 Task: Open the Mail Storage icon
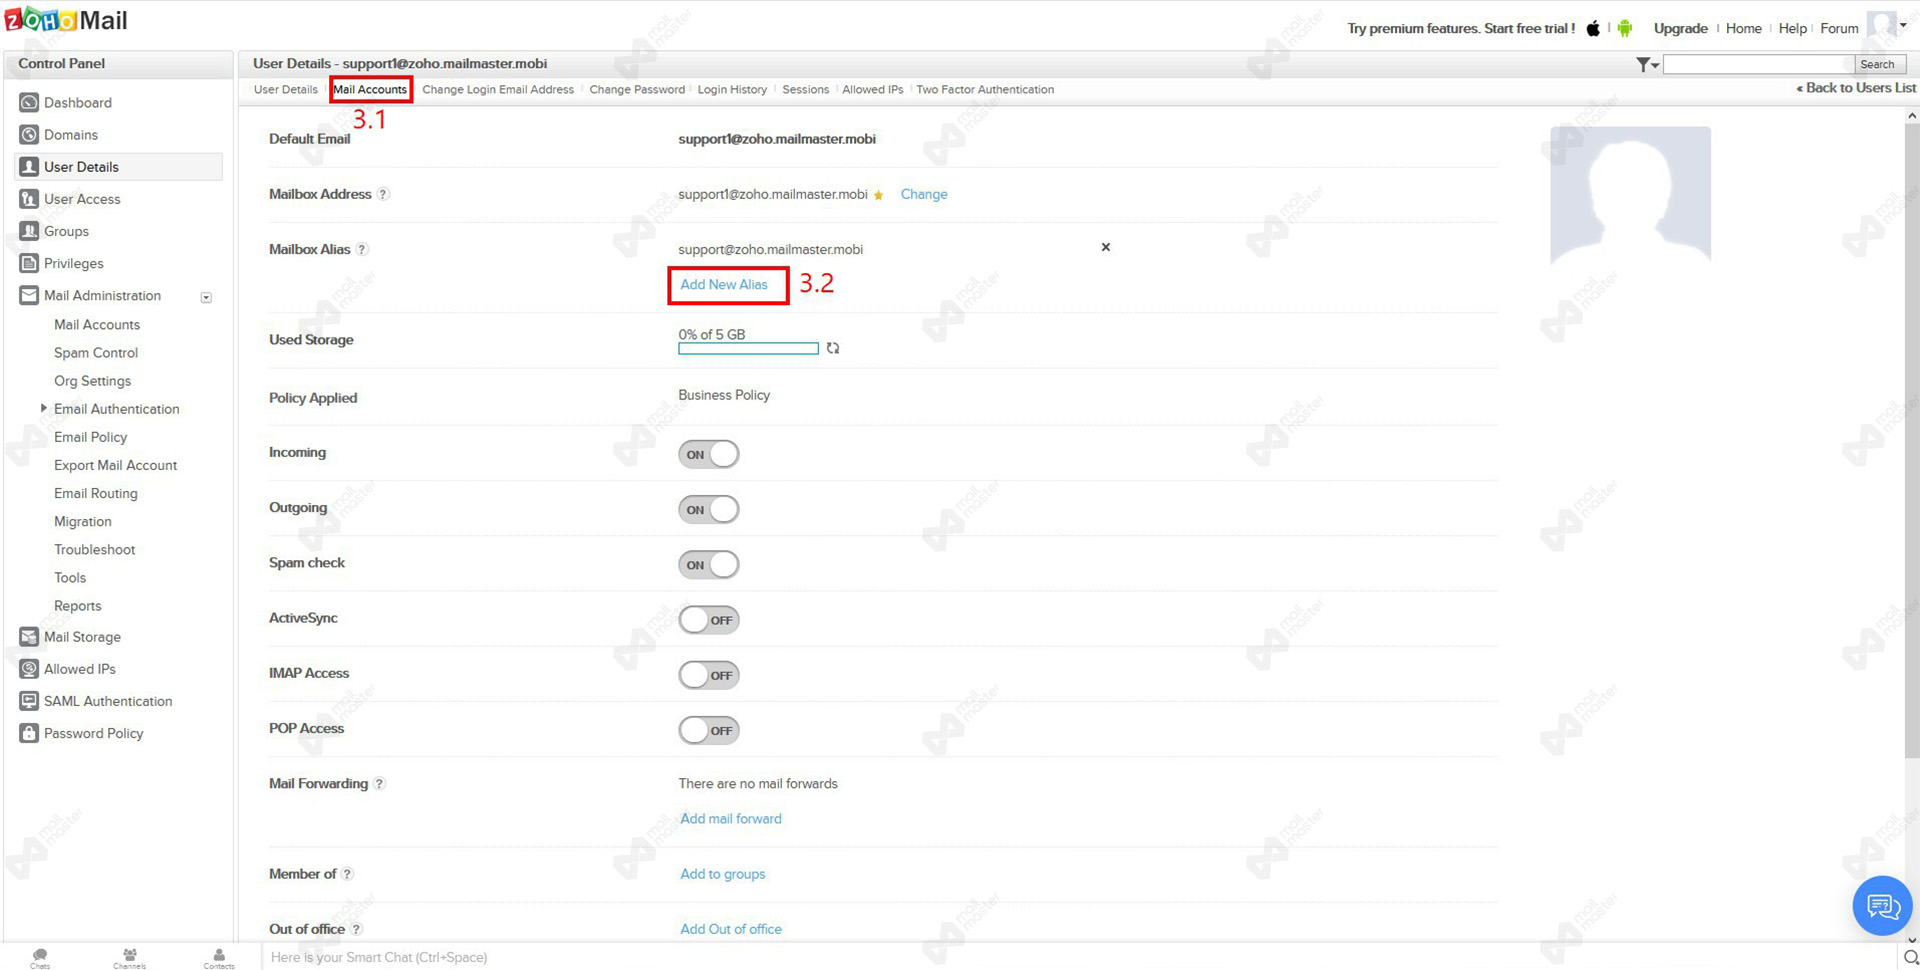tap(29, 636)
